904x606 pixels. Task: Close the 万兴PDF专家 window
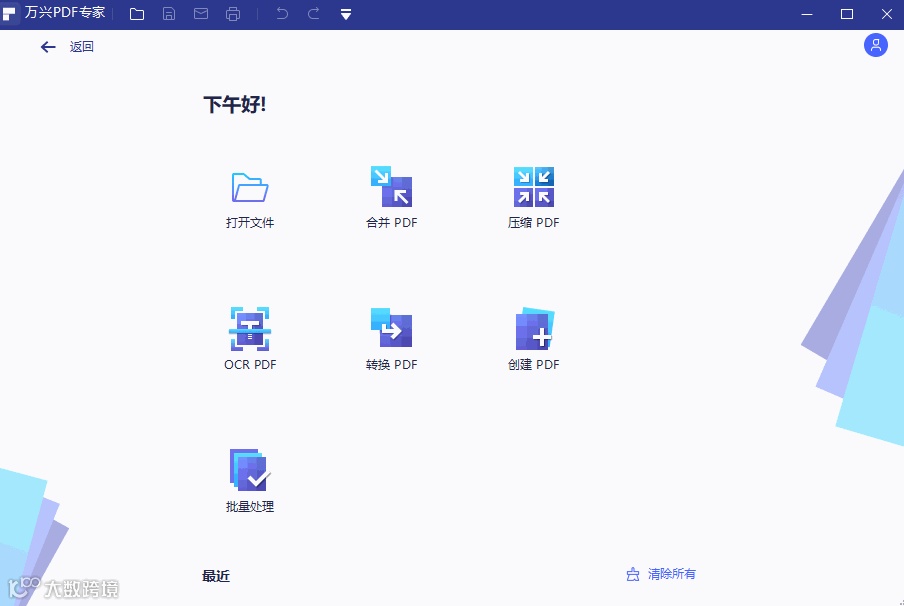[x=887, y=14]
